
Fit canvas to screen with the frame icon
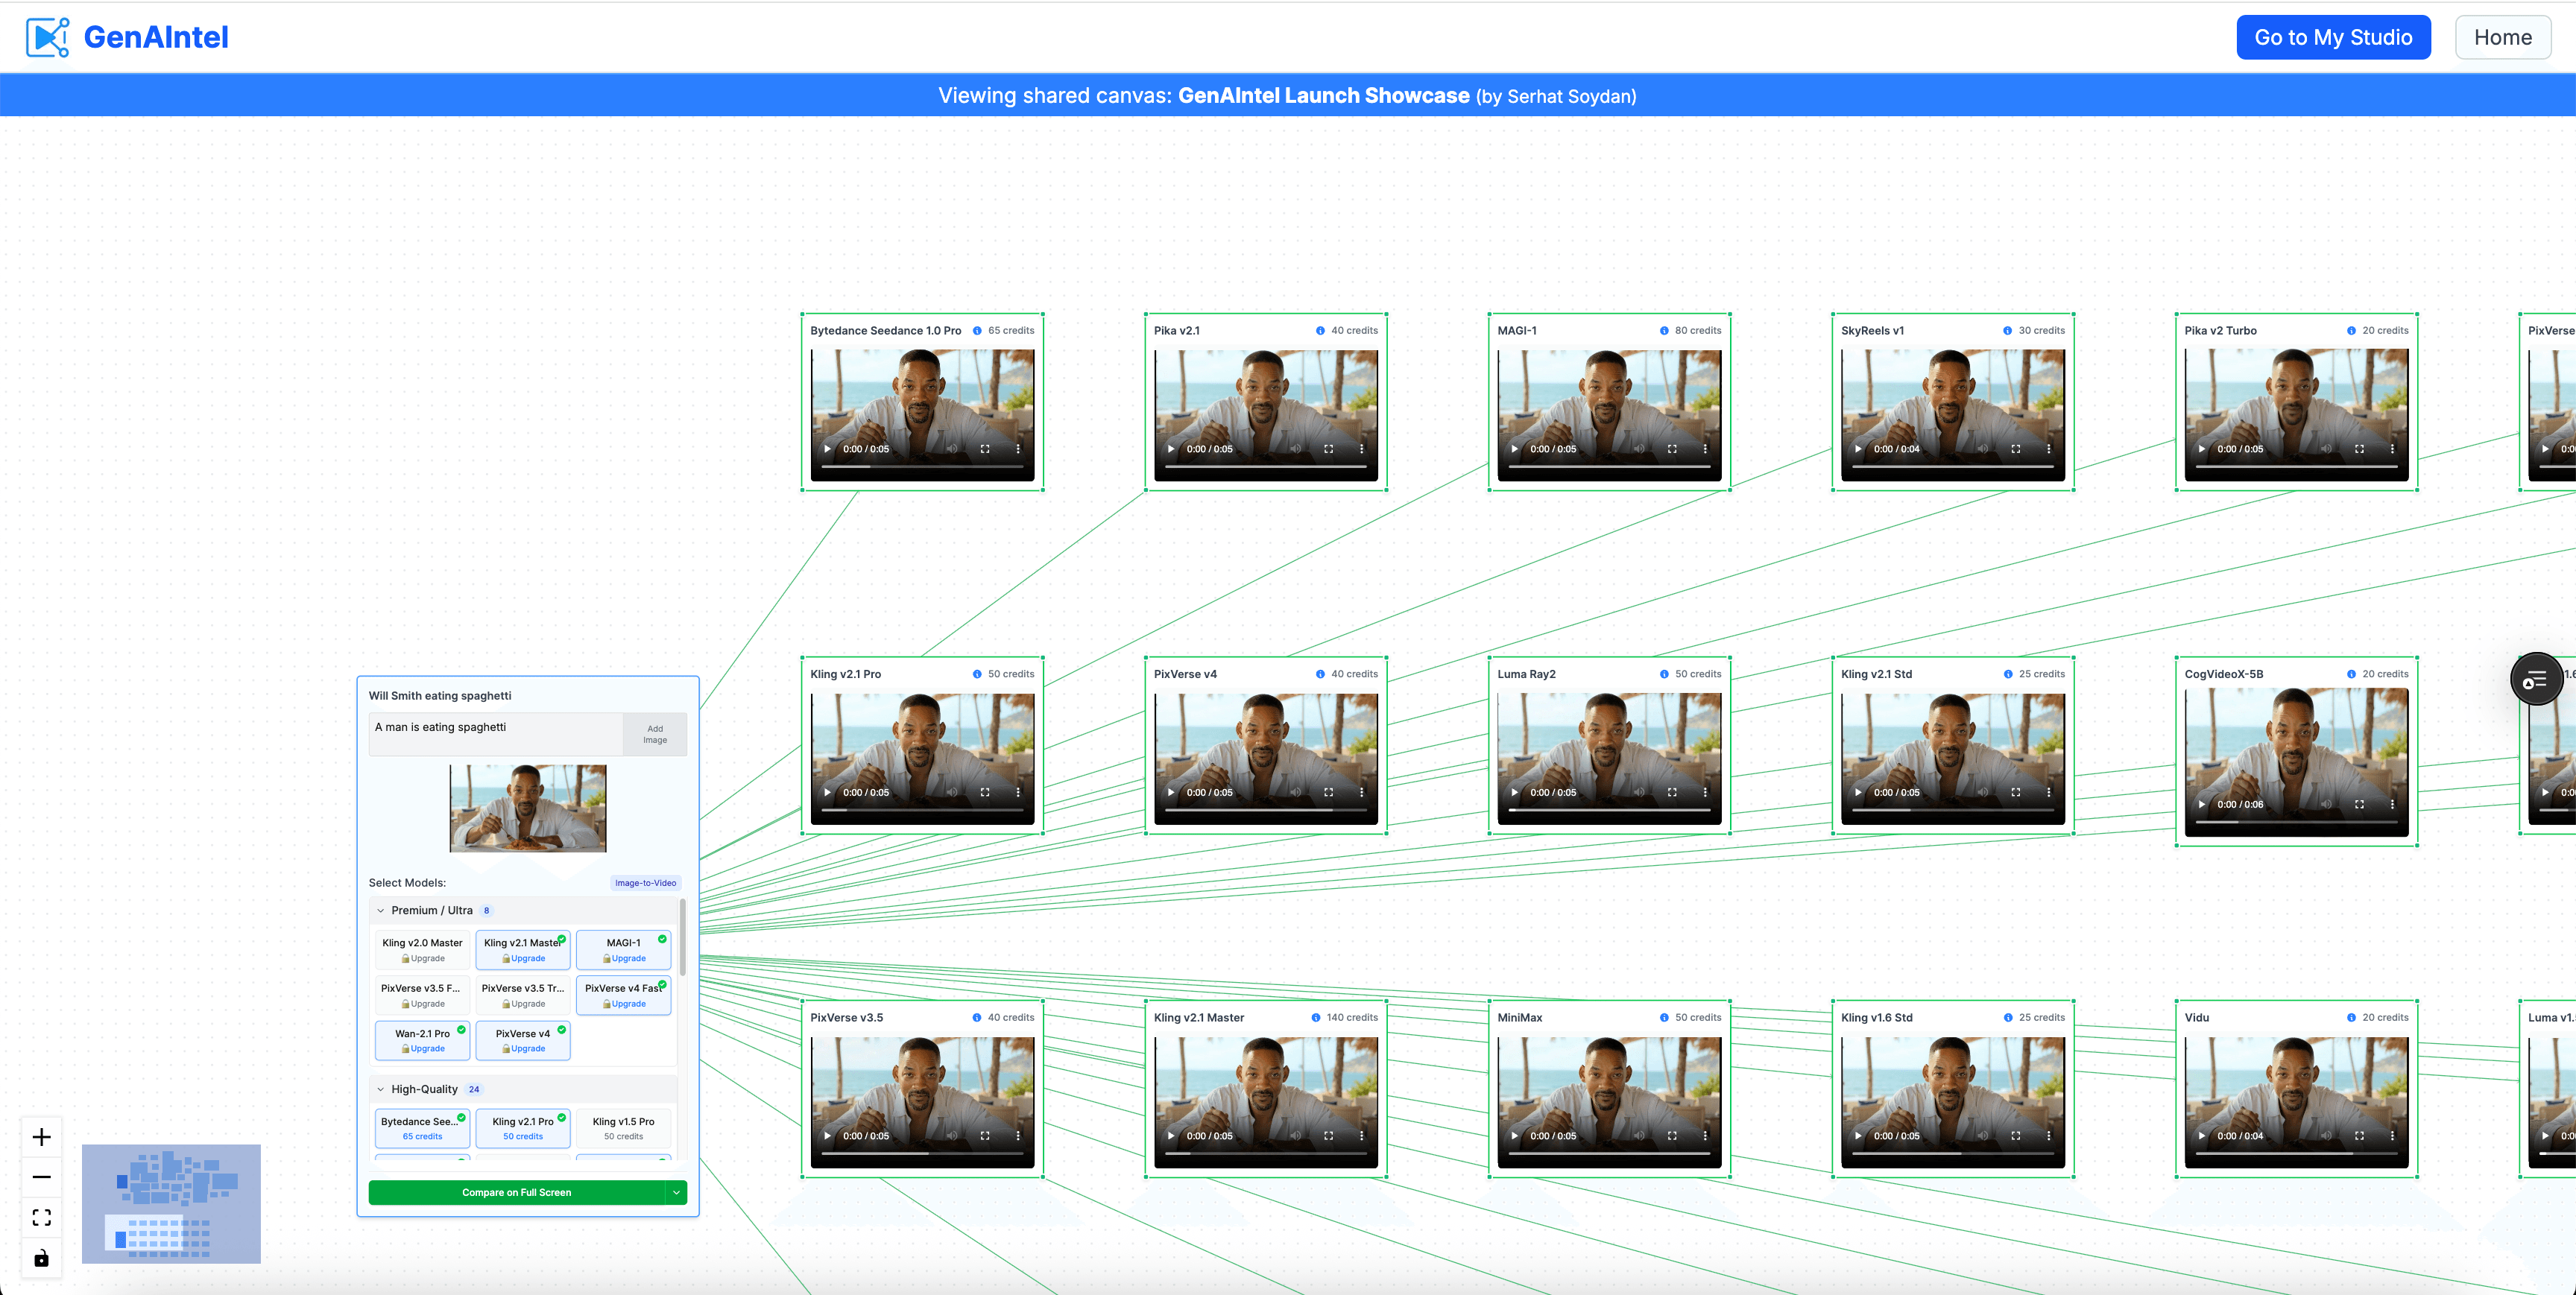[x=41, y=1217]
